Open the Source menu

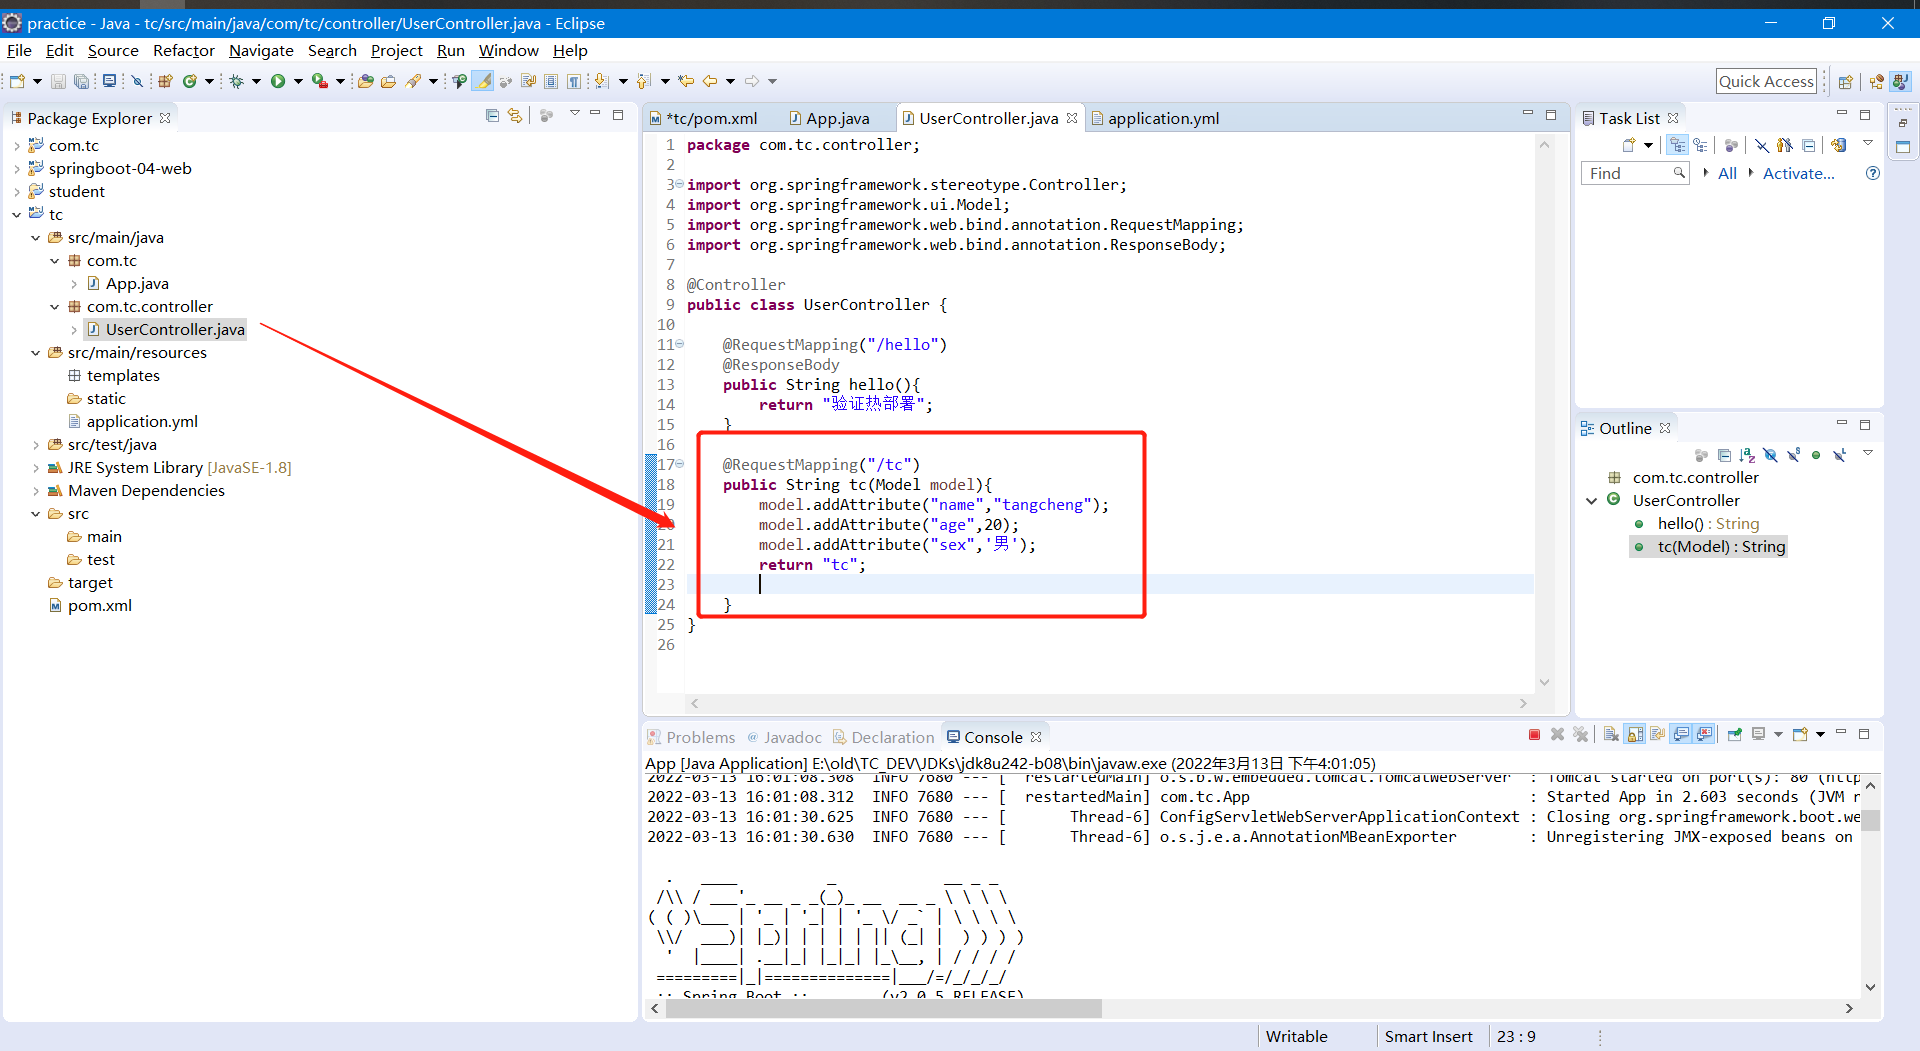pyautogui.click(x=113, y=50)
